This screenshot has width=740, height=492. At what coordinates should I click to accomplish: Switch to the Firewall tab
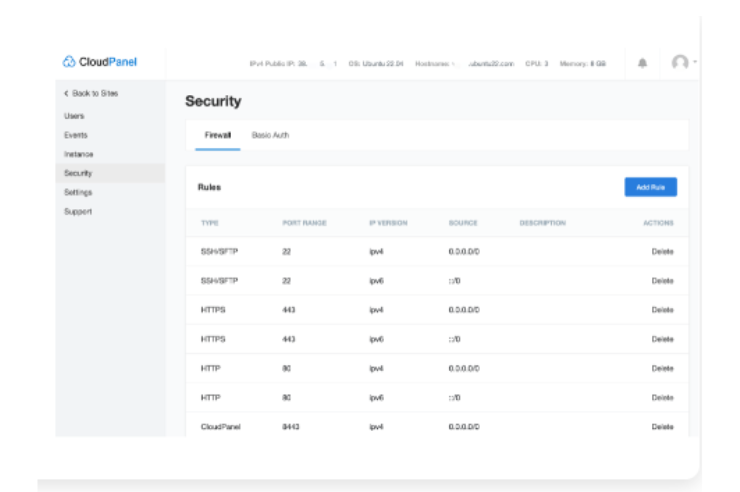pyautogui.click(x=217, y=135)
